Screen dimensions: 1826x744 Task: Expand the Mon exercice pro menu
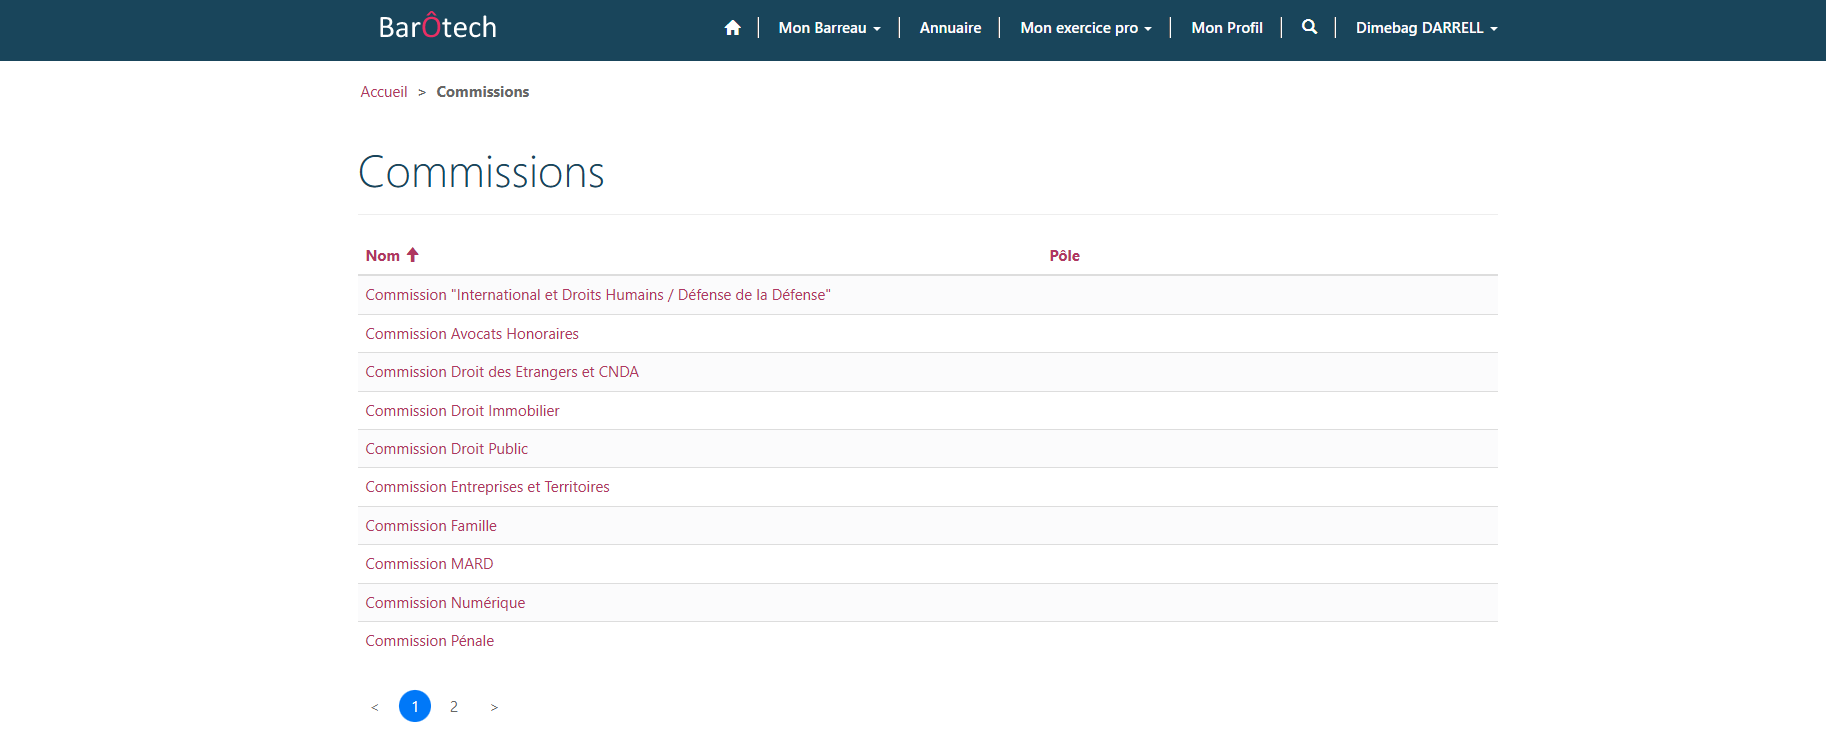[x=1085, y=28]
